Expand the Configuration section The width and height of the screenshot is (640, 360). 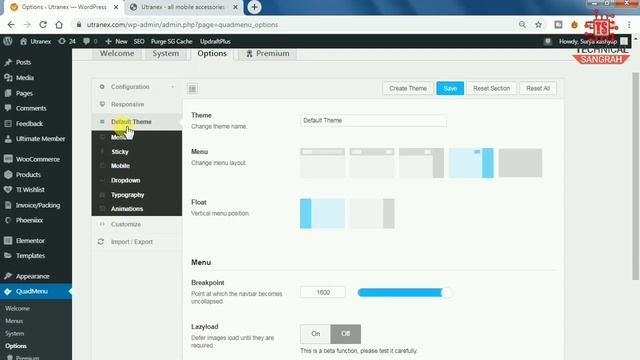[137, 87]
